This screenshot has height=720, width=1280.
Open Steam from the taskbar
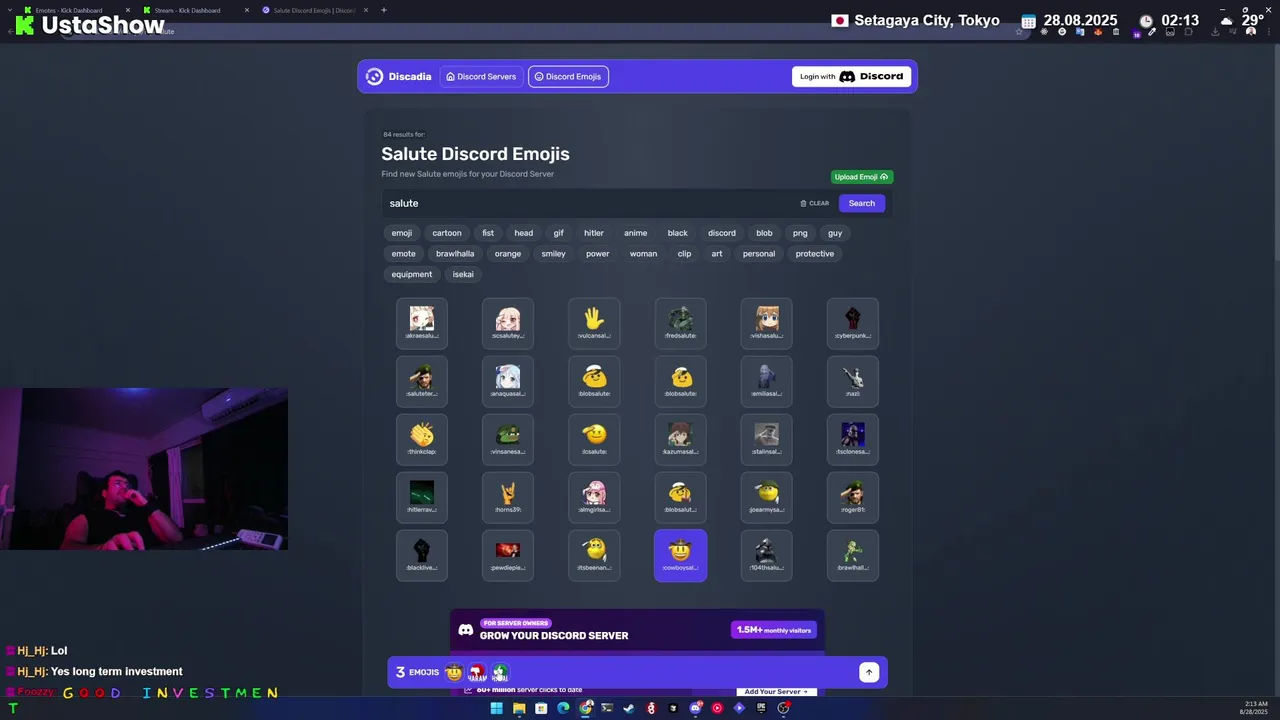click(629, 708)
